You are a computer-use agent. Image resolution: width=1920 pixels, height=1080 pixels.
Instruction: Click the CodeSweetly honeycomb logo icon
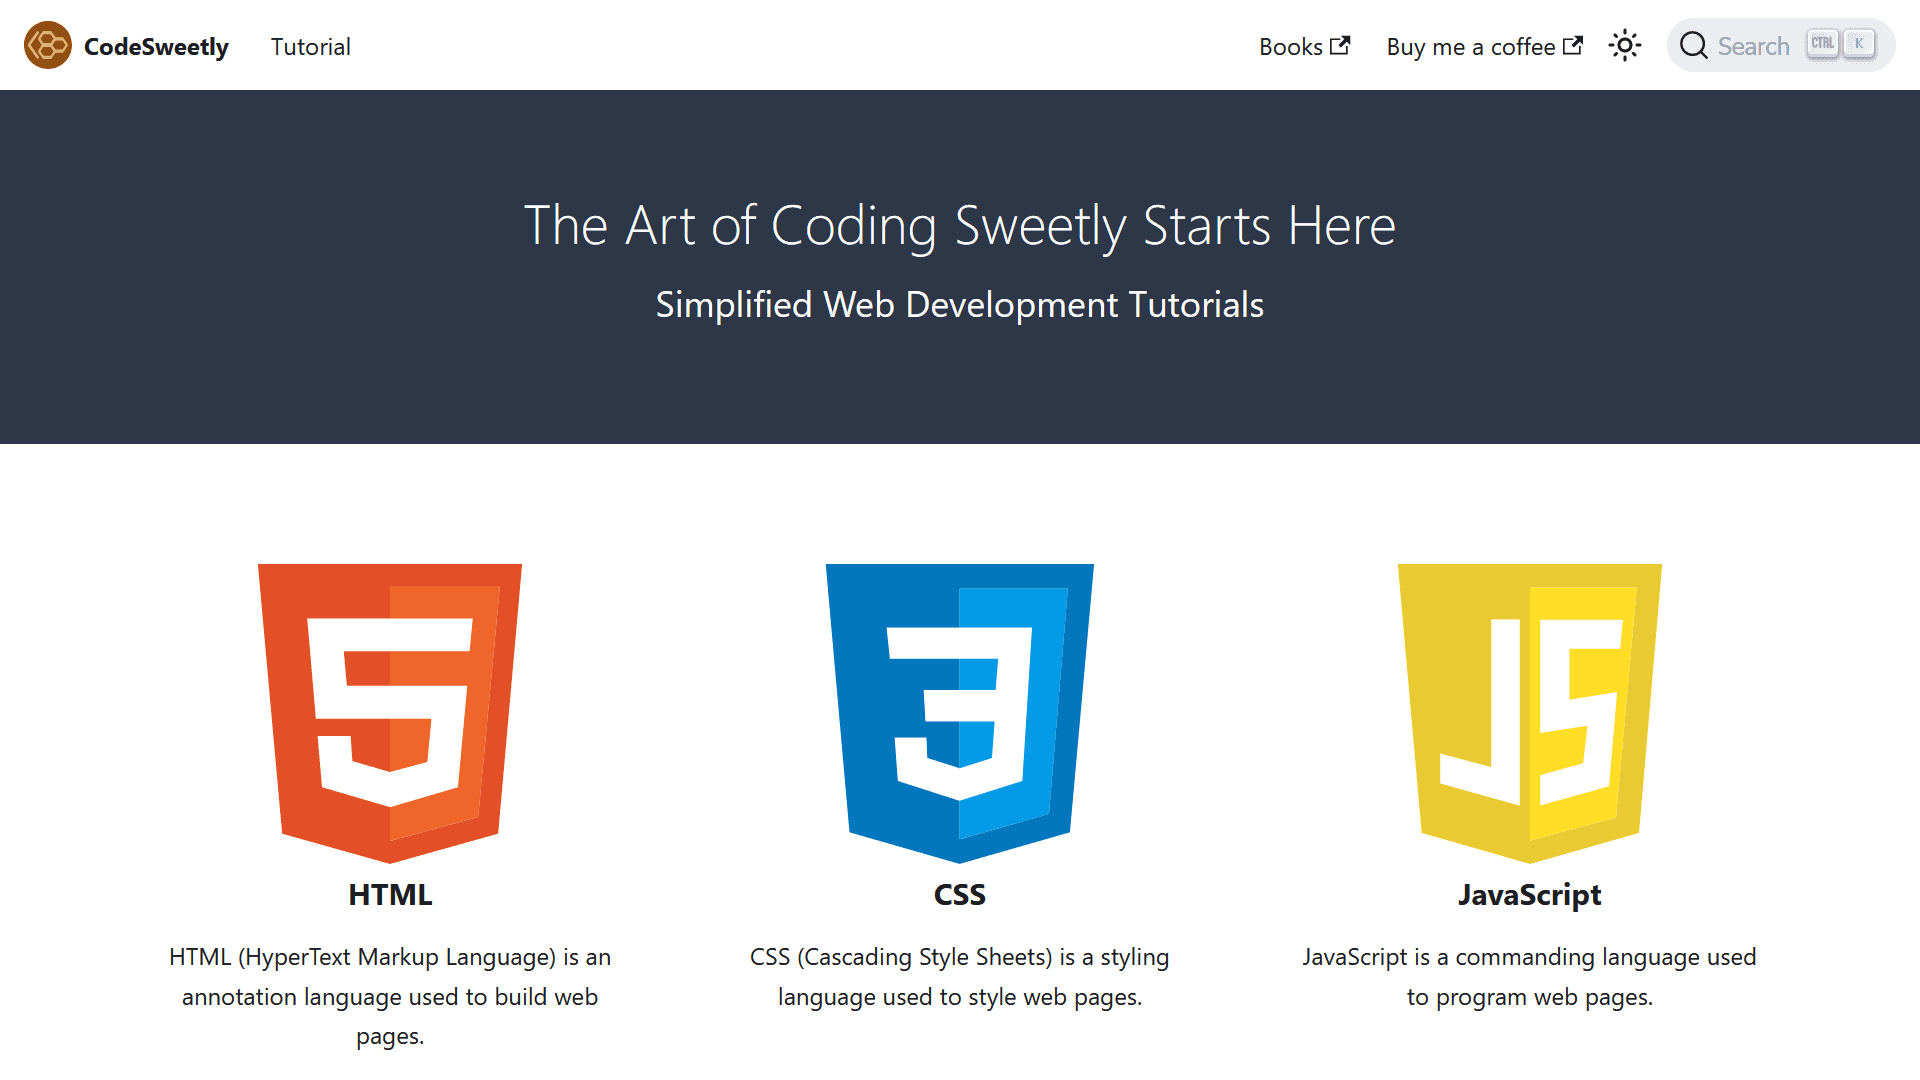48,46
